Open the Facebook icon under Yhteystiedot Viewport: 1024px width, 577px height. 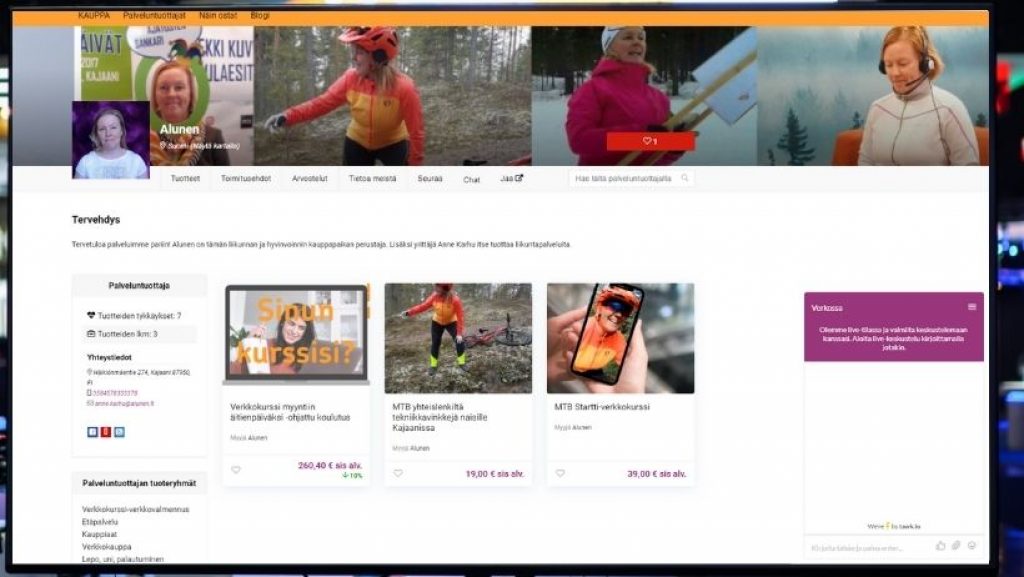click(x=92, y=432)
